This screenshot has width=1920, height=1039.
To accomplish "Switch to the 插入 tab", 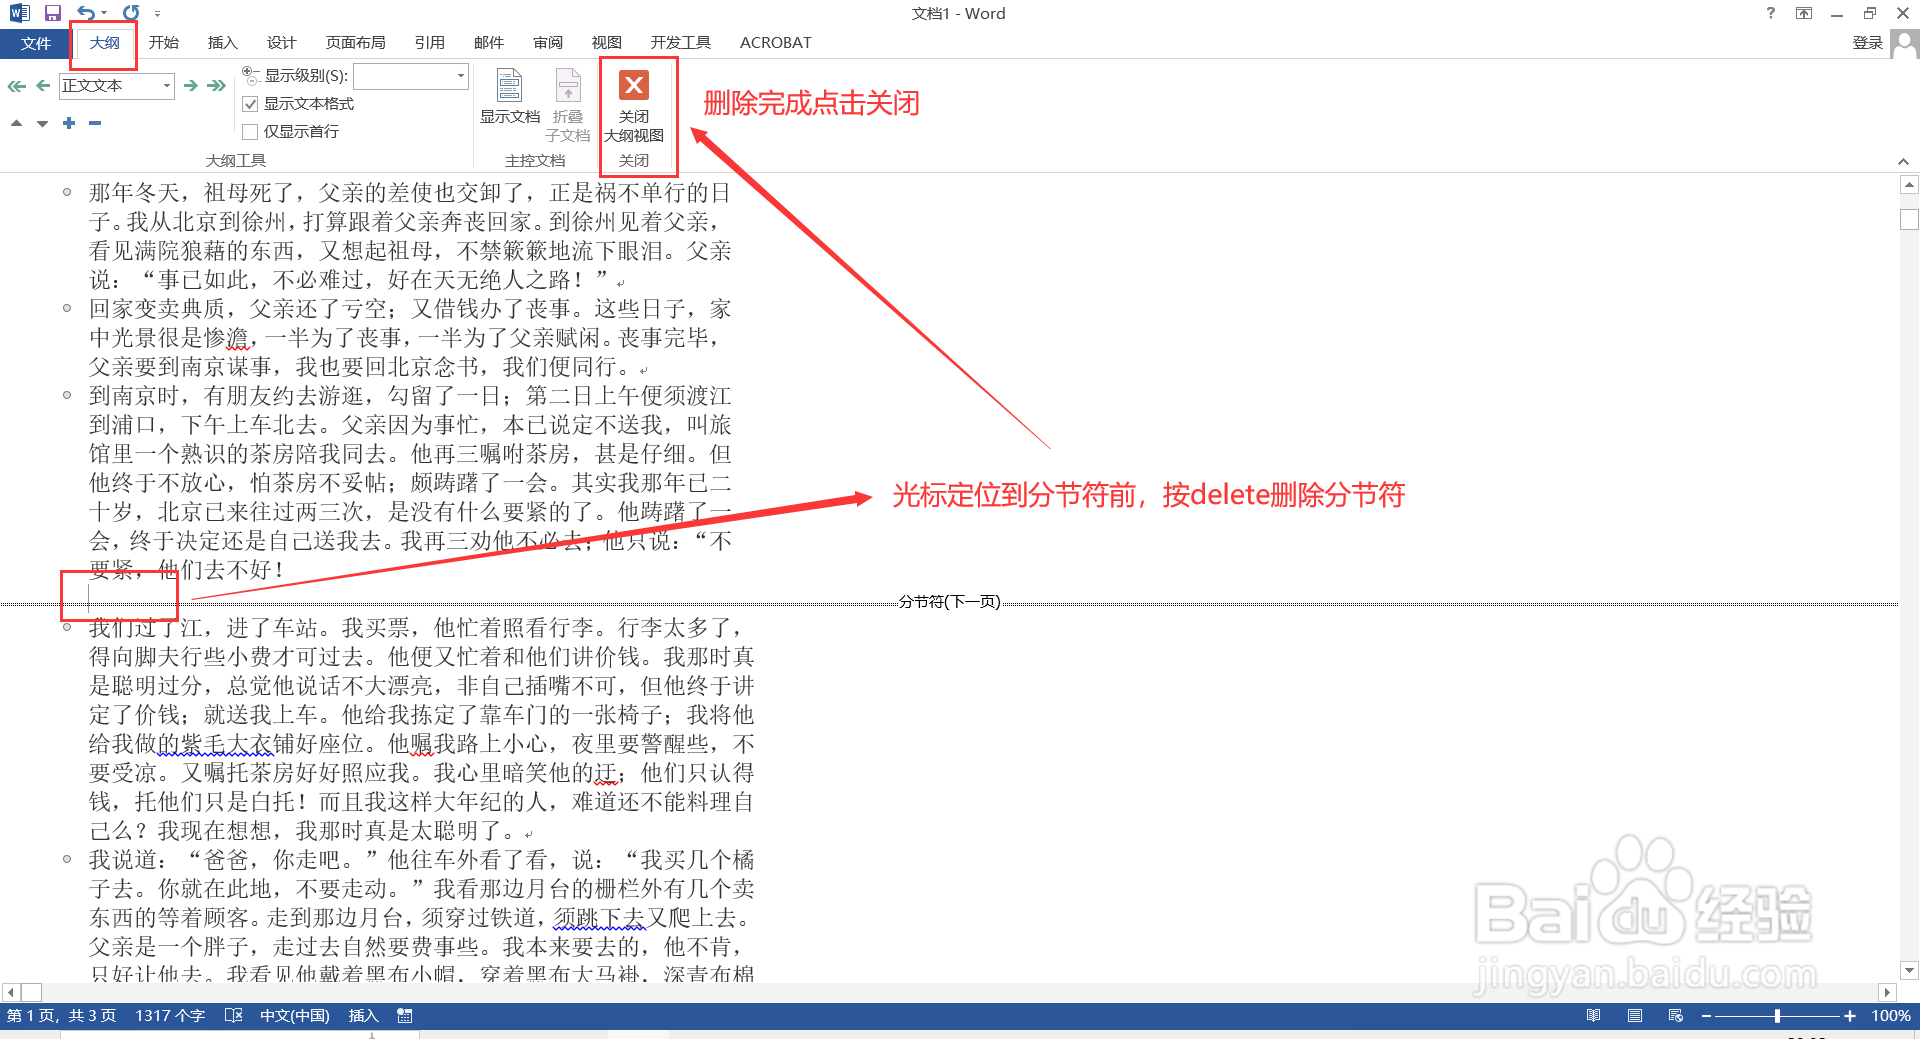I will coord(223,43).
